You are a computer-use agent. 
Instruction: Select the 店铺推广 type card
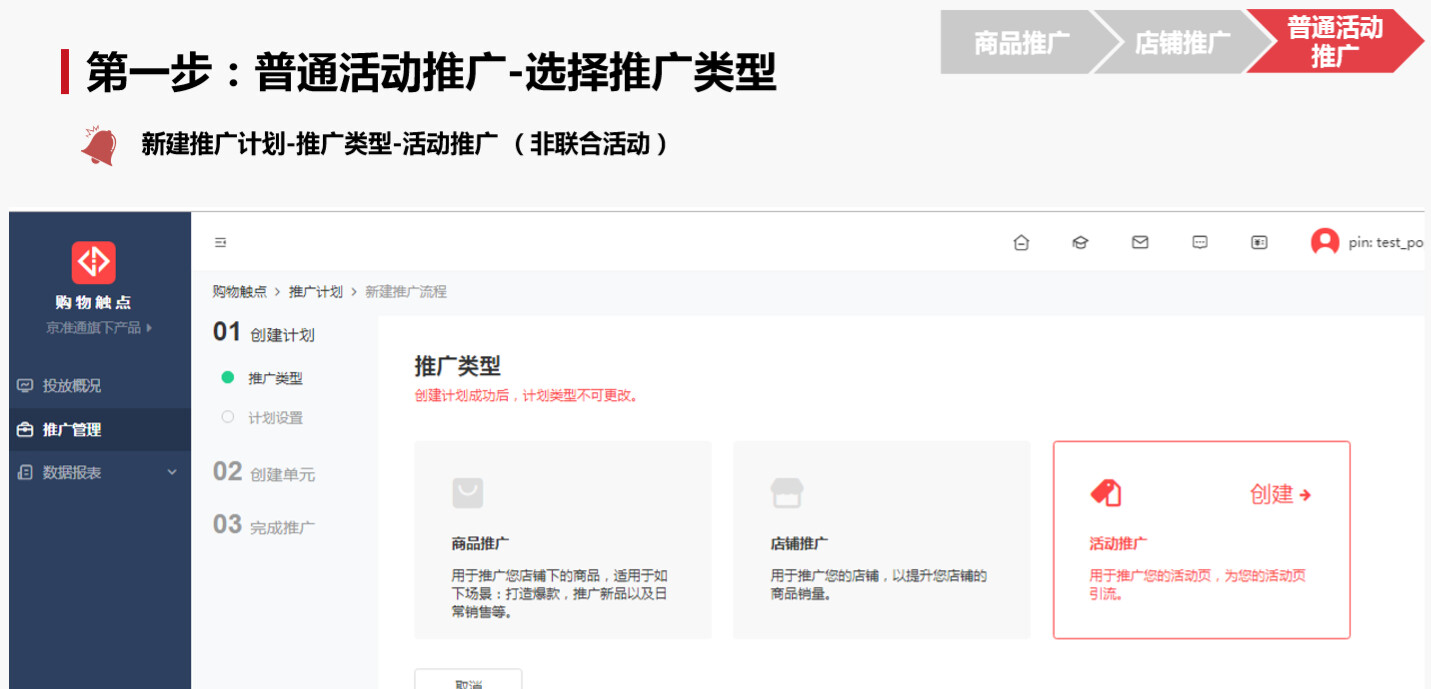881,540
